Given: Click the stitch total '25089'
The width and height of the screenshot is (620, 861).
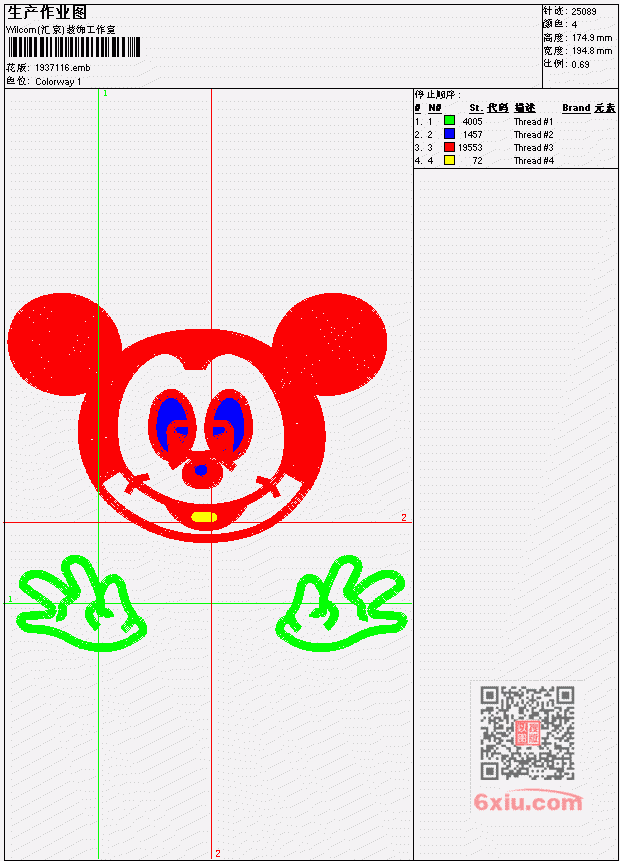Looking at the screenshot, I should click(584, 12).
